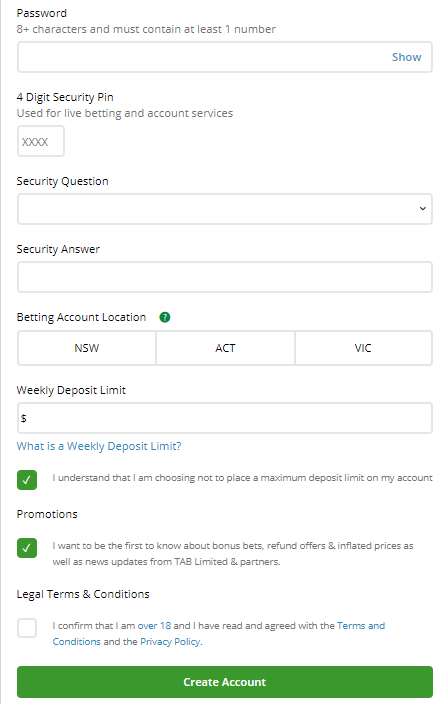448x704 pixels.
Task: Show the password text
Action: (x=406, y=57)
